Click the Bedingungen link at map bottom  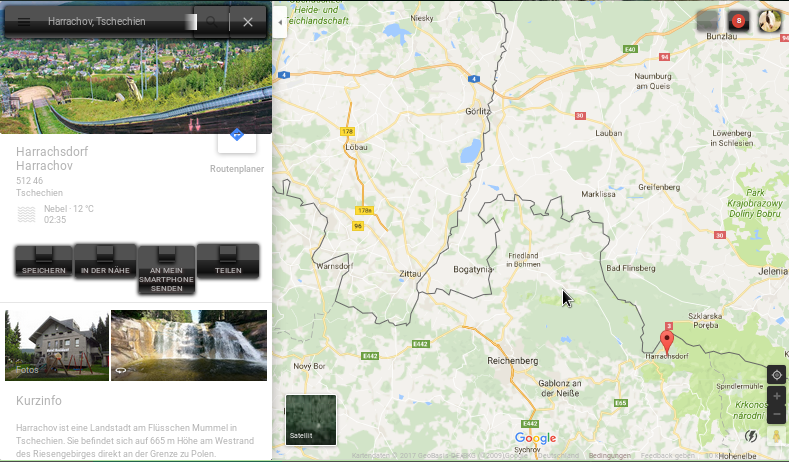(609, 455)
